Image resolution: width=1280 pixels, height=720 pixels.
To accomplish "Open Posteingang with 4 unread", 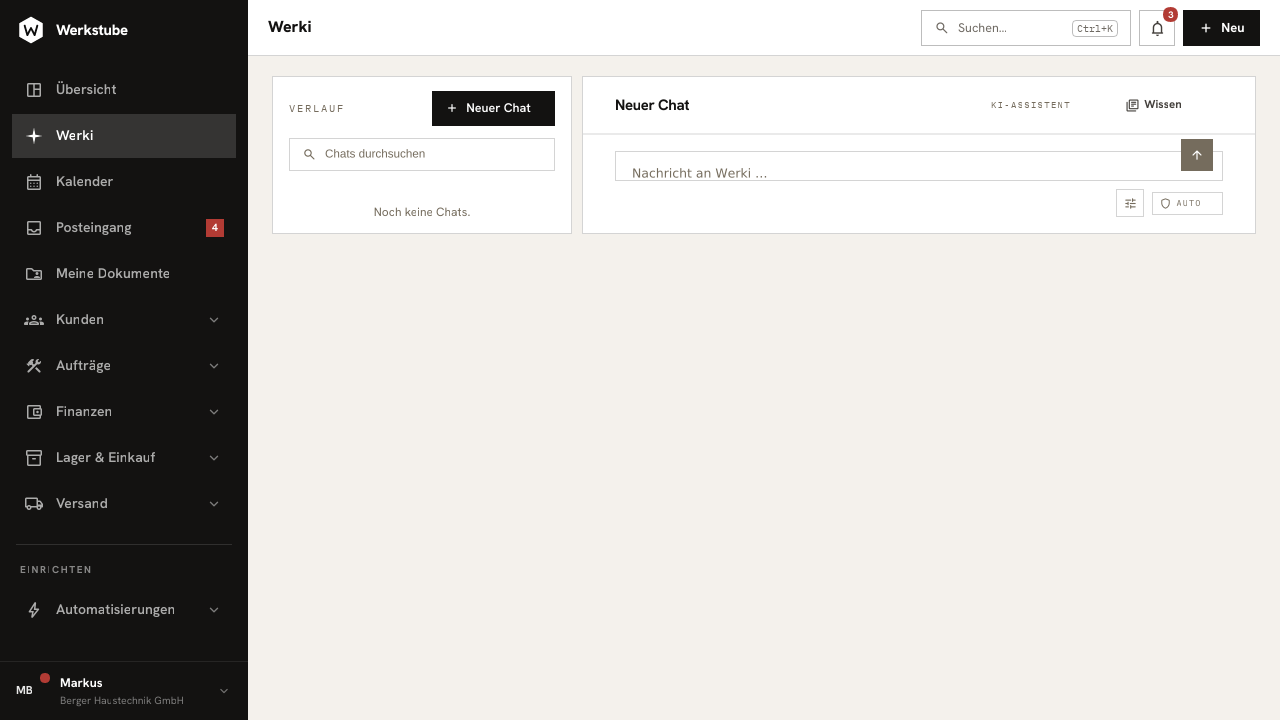I will [124, 228].
